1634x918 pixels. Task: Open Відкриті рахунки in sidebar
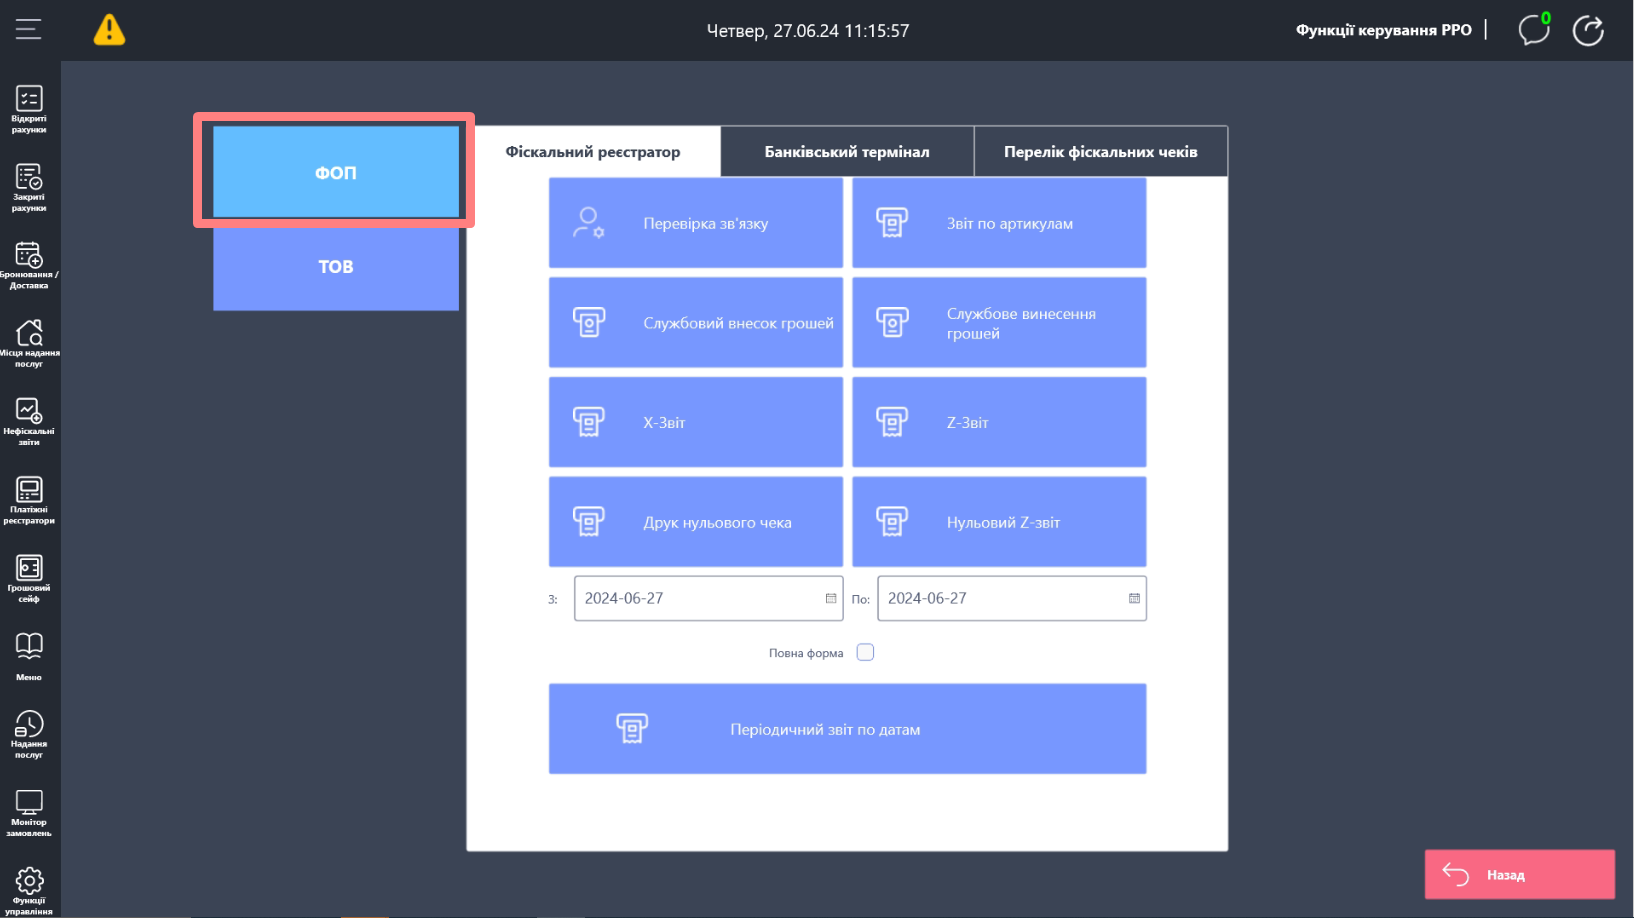(29, 109)
